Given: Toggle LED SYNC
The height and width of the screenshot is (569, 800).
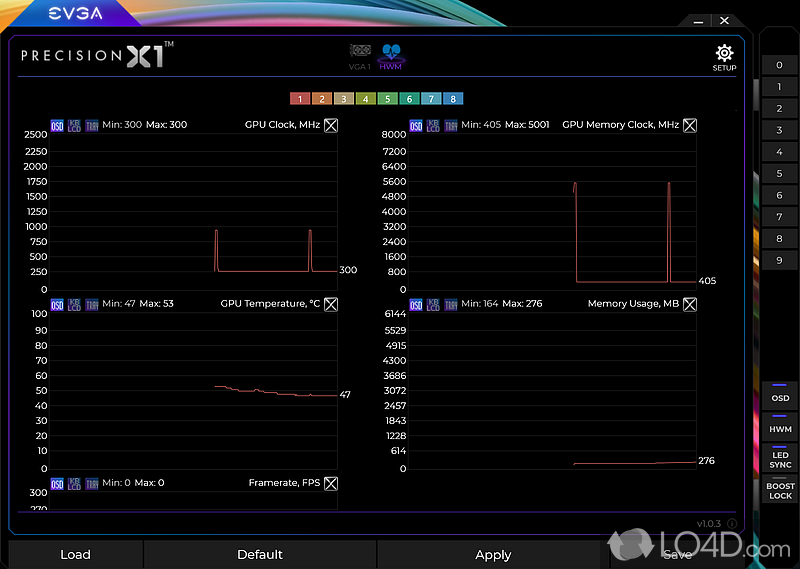Looking at the screenshot, I should pos(780,457).
